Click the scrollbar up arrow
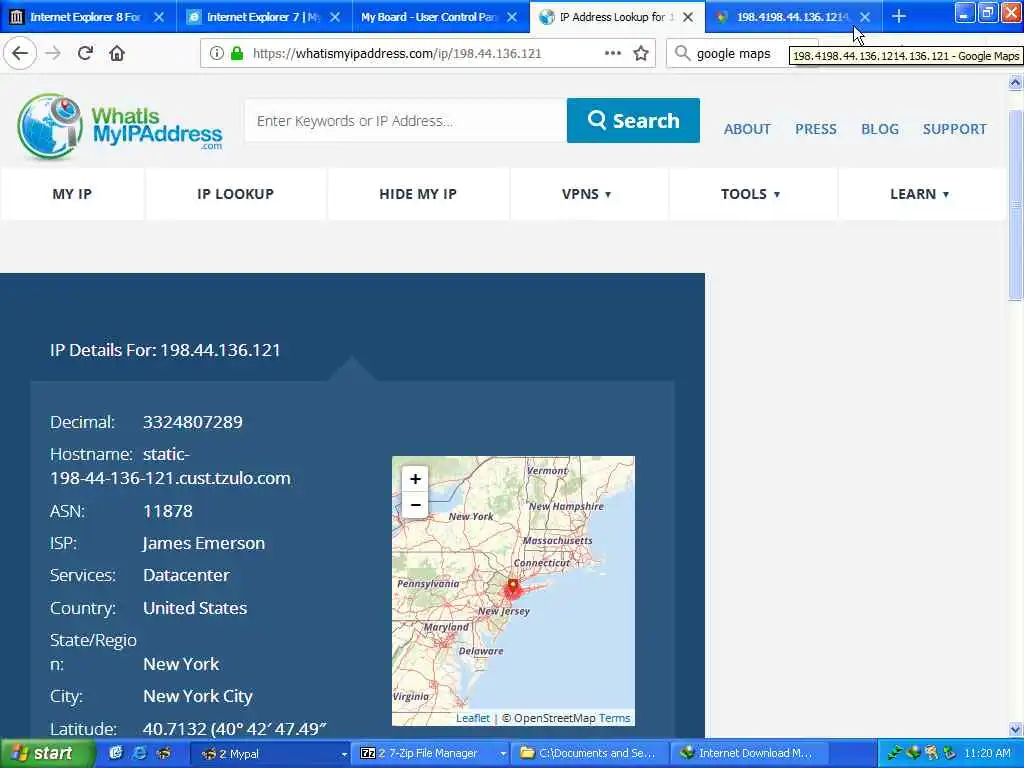This screenshot has height=768, width=1024. tap(1015, 82)
